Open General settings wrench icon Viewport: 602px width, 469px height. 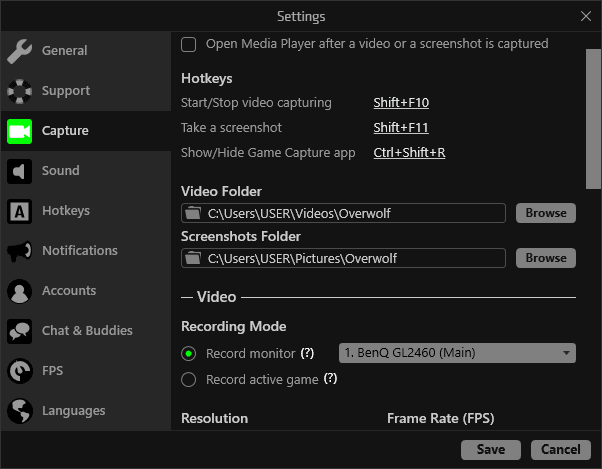click(20, 51)
